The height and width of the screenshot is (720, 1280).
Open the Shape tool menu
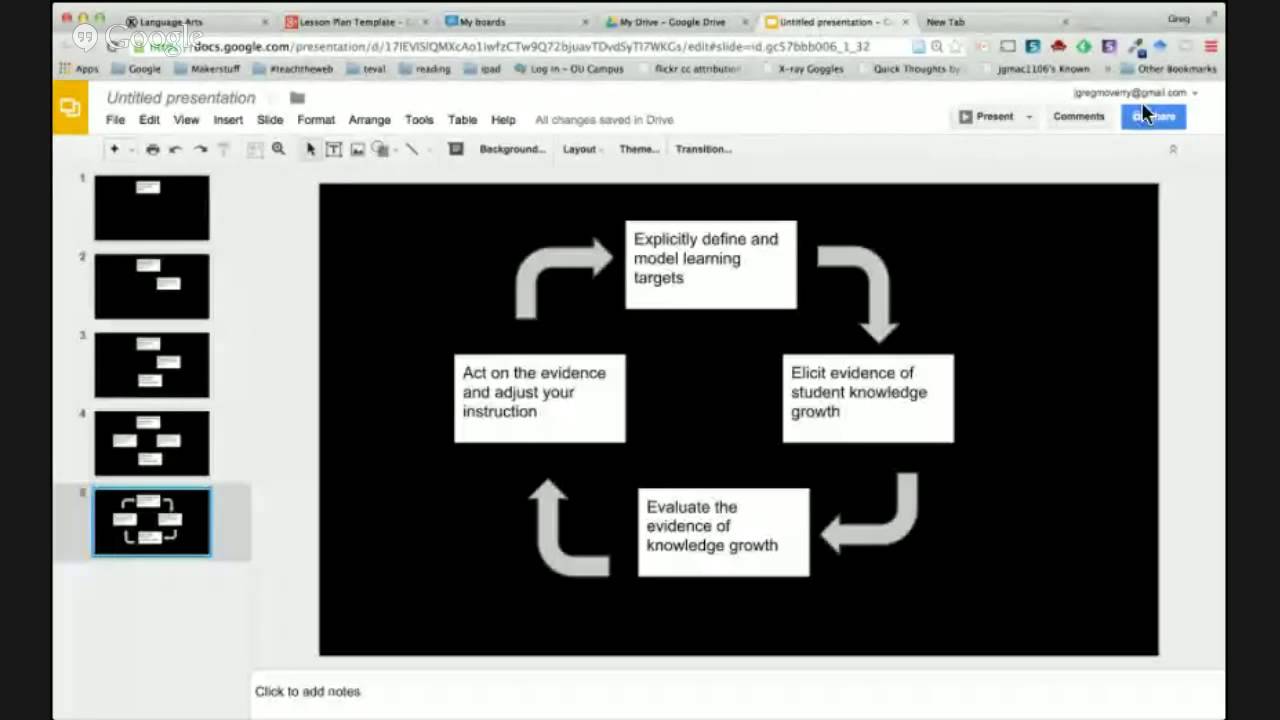click(380, 149)
